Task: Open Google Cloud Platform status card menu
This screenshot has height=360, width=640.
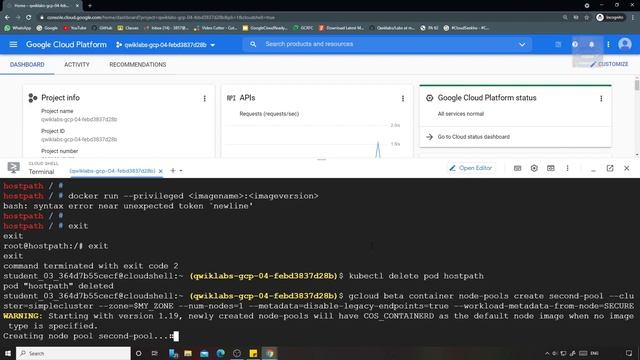Action: pyautogui.click(x=601, y=98)
